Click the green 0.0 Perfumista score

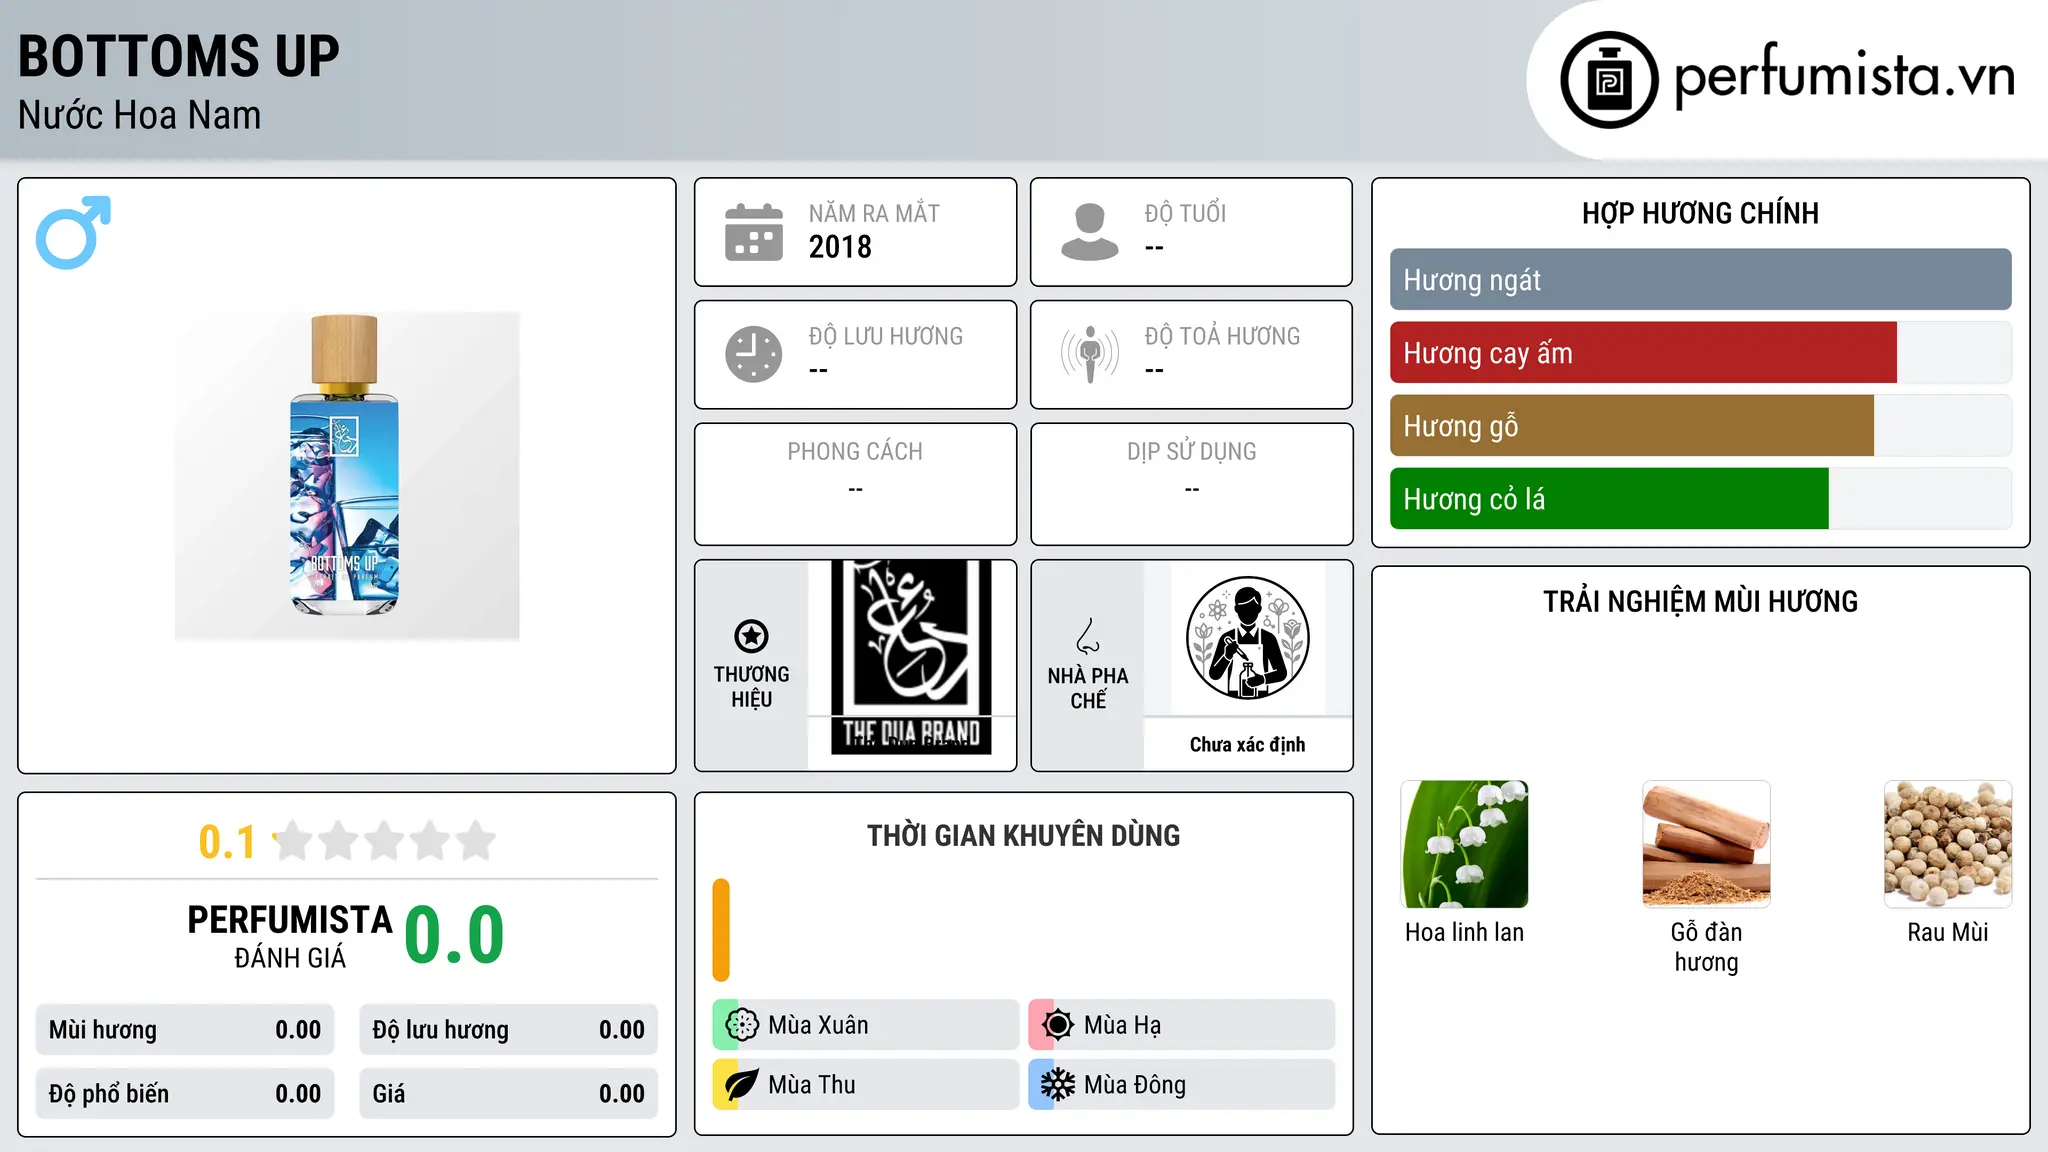[454, 935]
